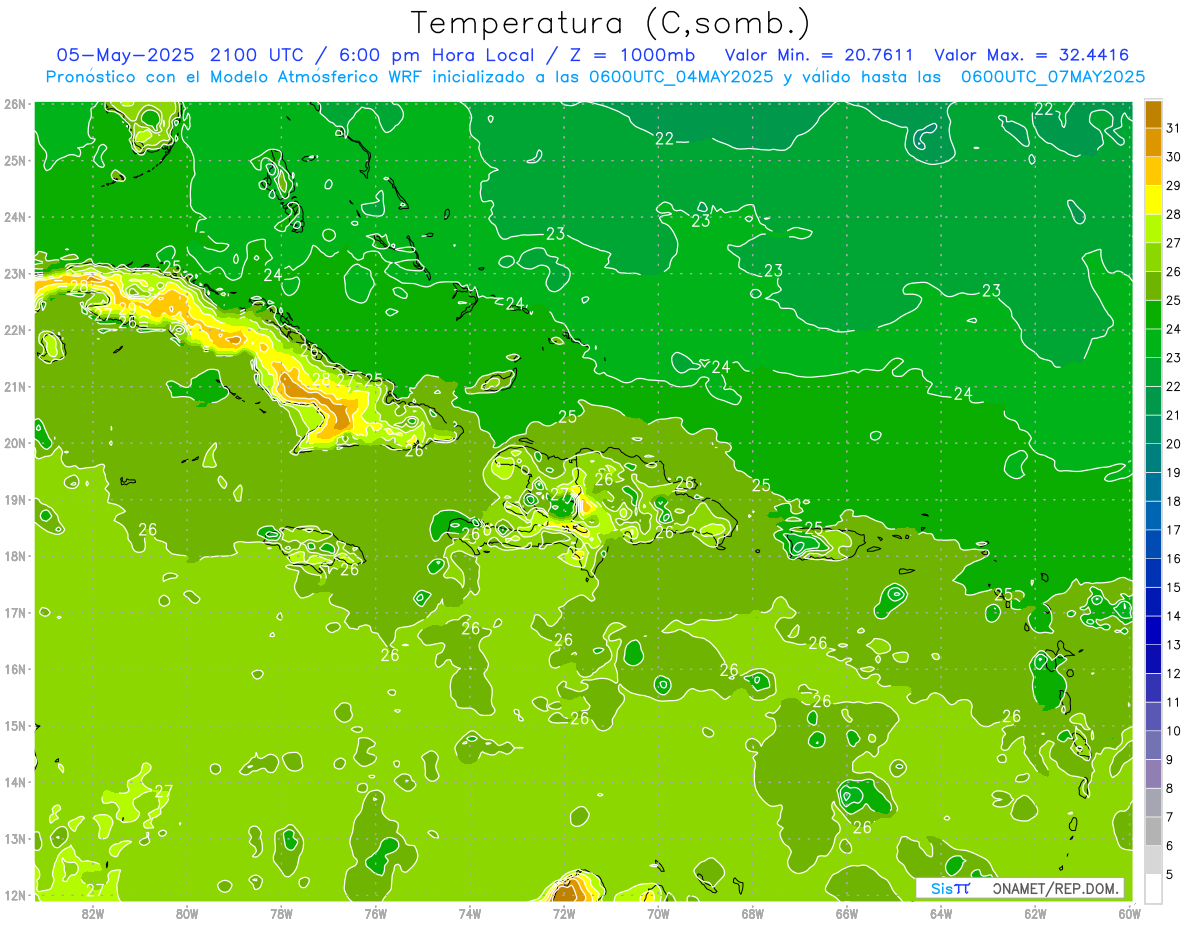This screenshot has height=927, width=1200.
Task: Click the '20N' latitude axis label
Action: pos(15,443)
